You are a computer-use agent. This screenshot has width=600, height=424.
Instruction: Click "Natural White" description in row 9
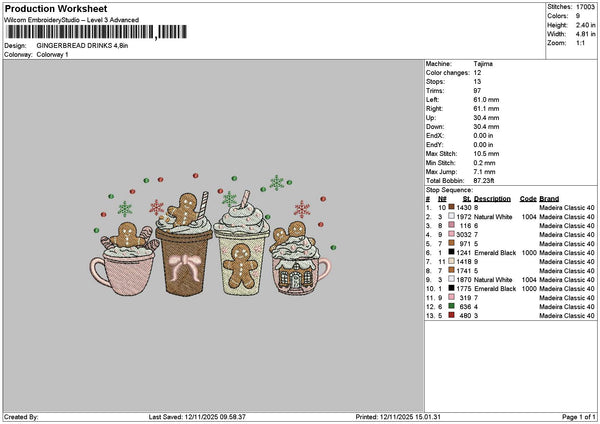point(493,280)
